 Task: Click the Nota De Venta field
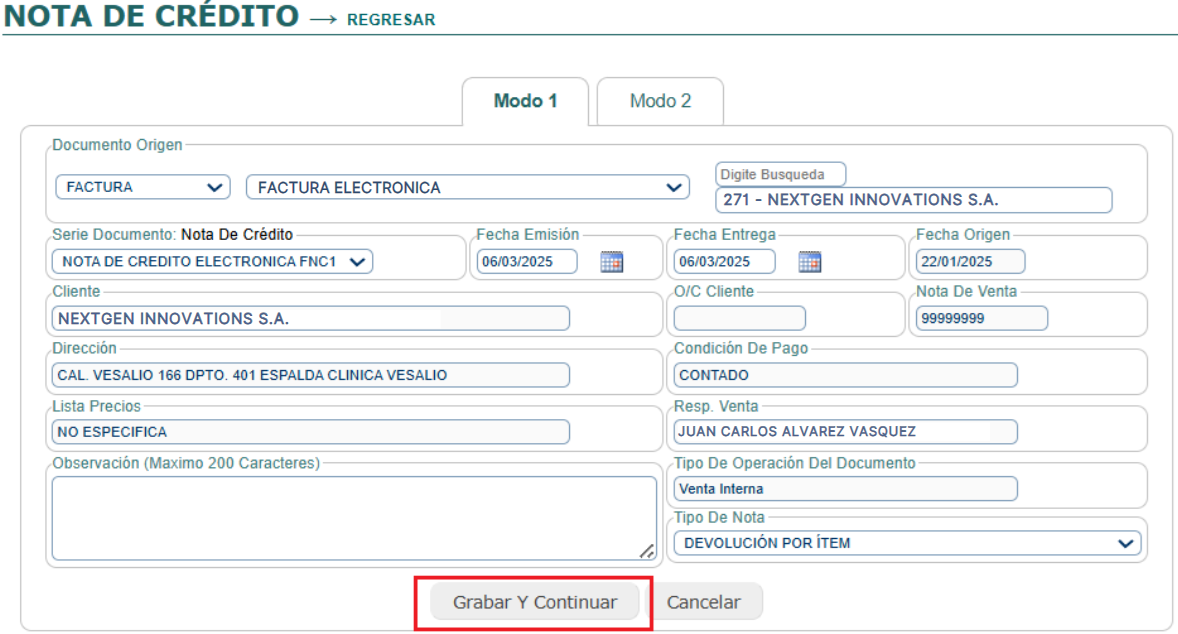(x=981, y=318)
